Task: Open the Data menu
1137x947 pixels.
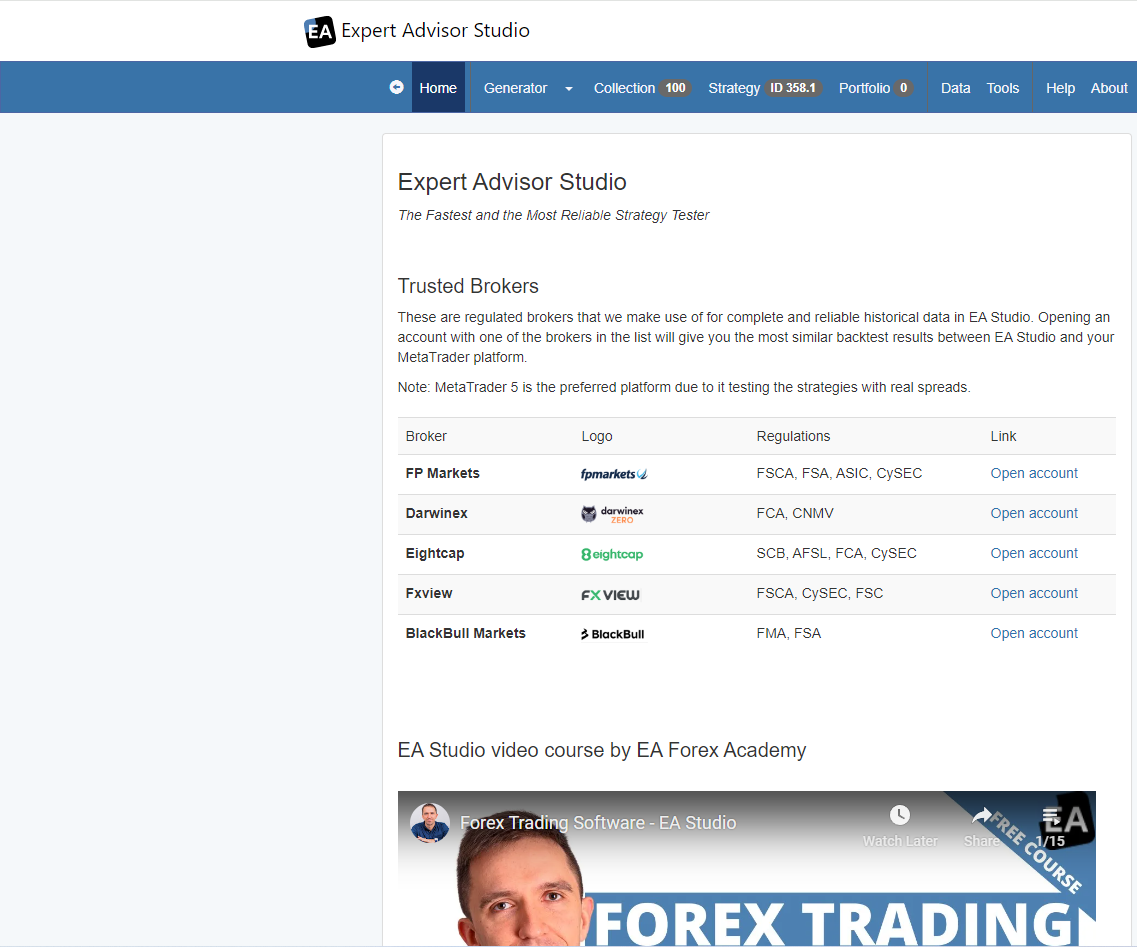Action: click(955, 88)
